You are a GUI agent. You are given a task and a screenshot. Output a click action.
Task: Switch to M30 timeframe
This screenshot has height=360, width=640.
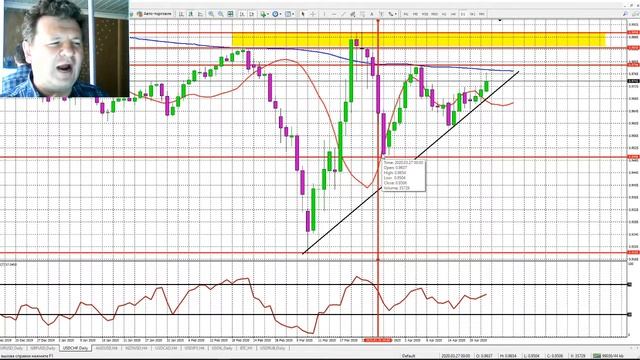click(x=435, y=14)
